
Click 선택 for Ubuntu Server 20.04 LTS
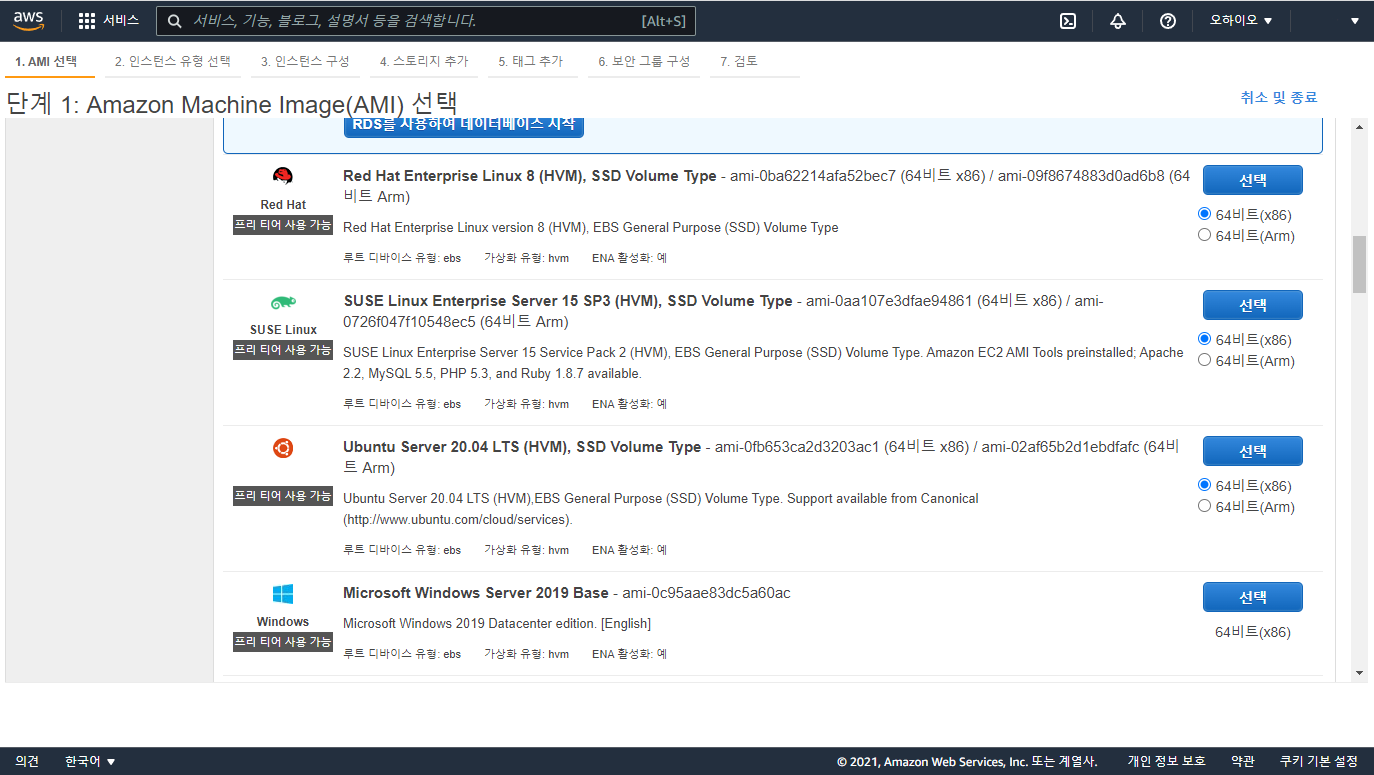point(1253,451)
